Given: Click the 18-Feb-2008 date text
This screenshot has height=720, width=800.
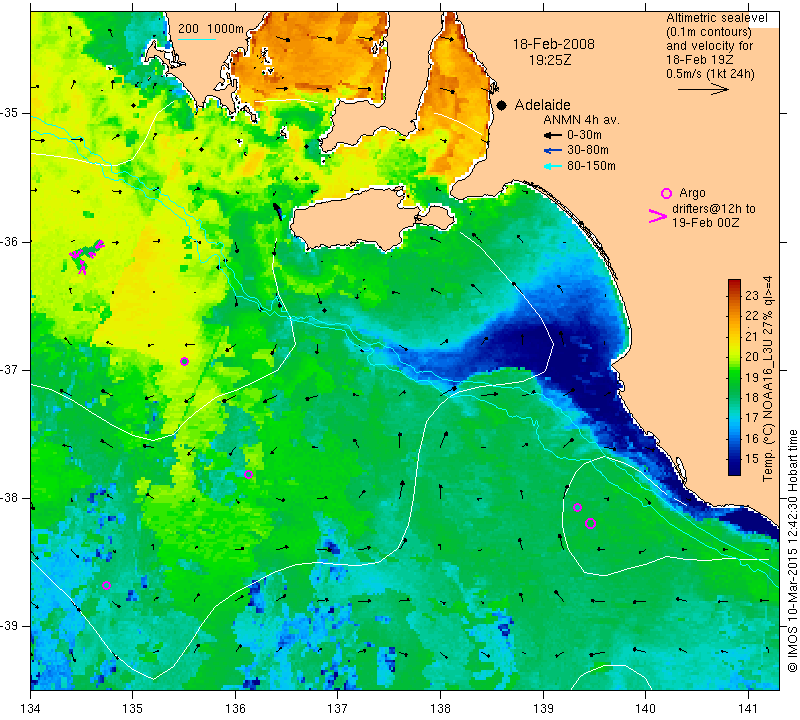Looking at the screenshot, I should click(554, 44).
